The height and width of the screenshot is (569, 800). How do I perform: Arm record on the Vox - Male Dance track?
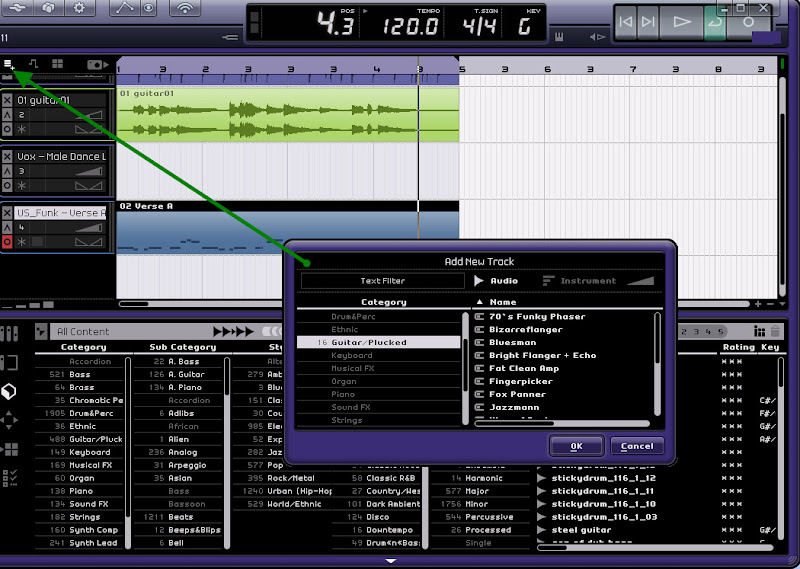coord(7,186)
